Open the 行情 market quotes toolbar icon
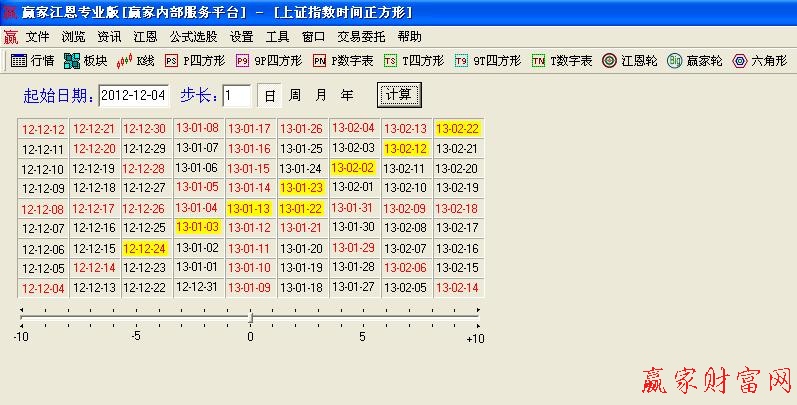This screenshot has height=405, width=797. (32, 61)
